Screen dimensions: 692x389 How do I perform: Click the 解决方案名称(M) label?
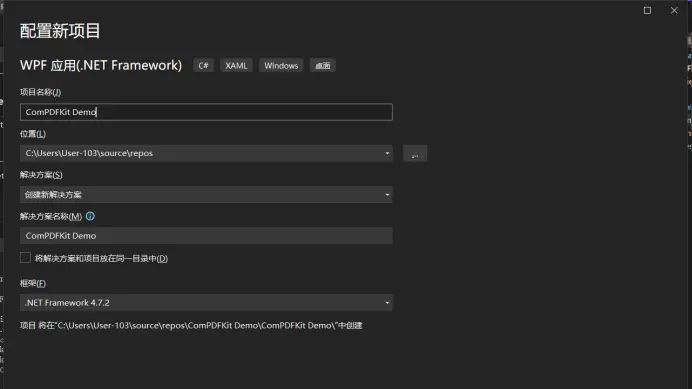[x=51, y=216]
